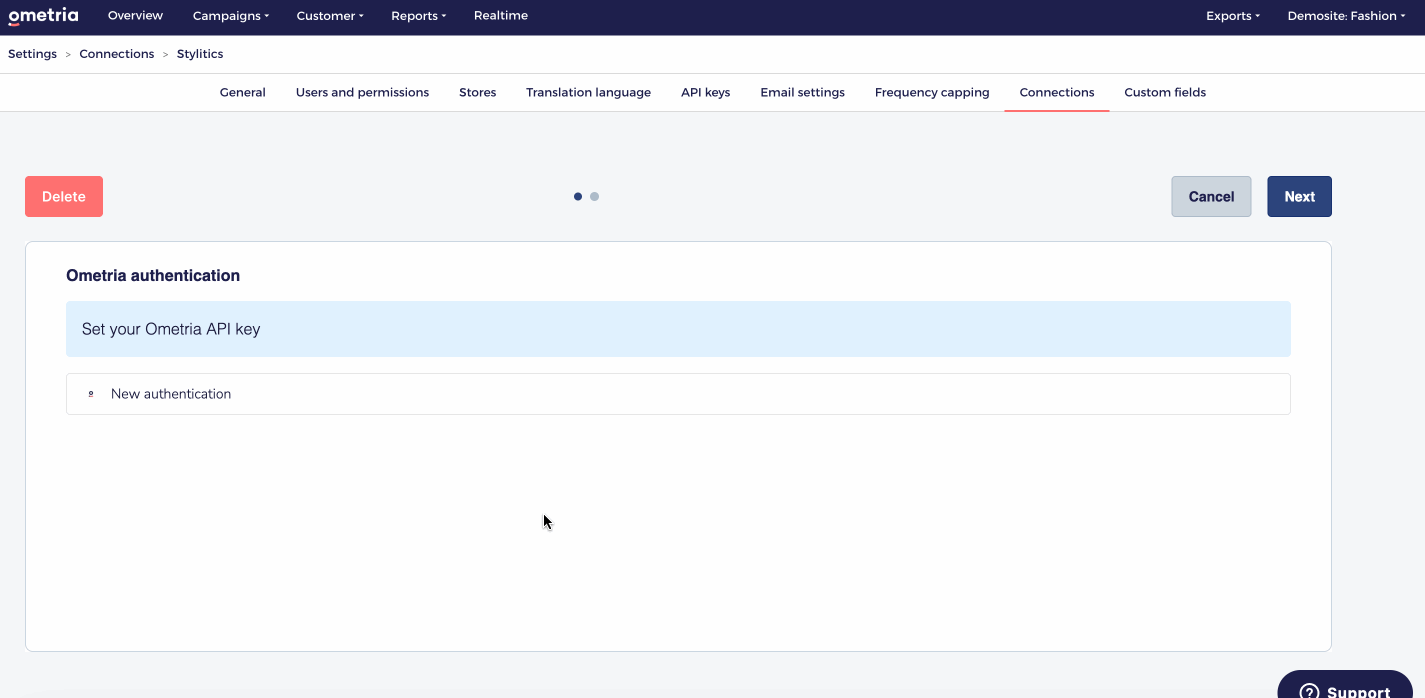
Task: Open the Demosite: Fashion account menu
Action: pyautogui.click(x=1346, y=16)
